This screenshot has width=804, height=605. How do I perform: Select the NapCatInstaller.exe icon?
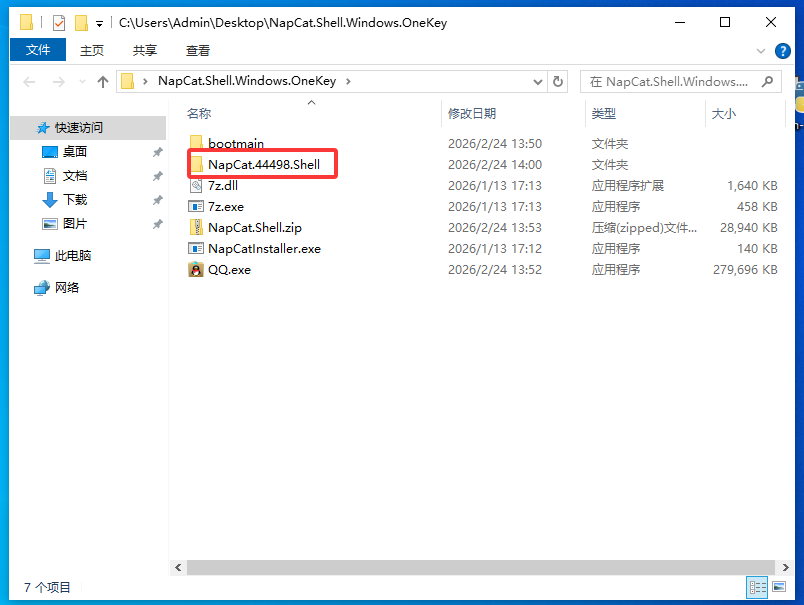(x=196, y=248)
